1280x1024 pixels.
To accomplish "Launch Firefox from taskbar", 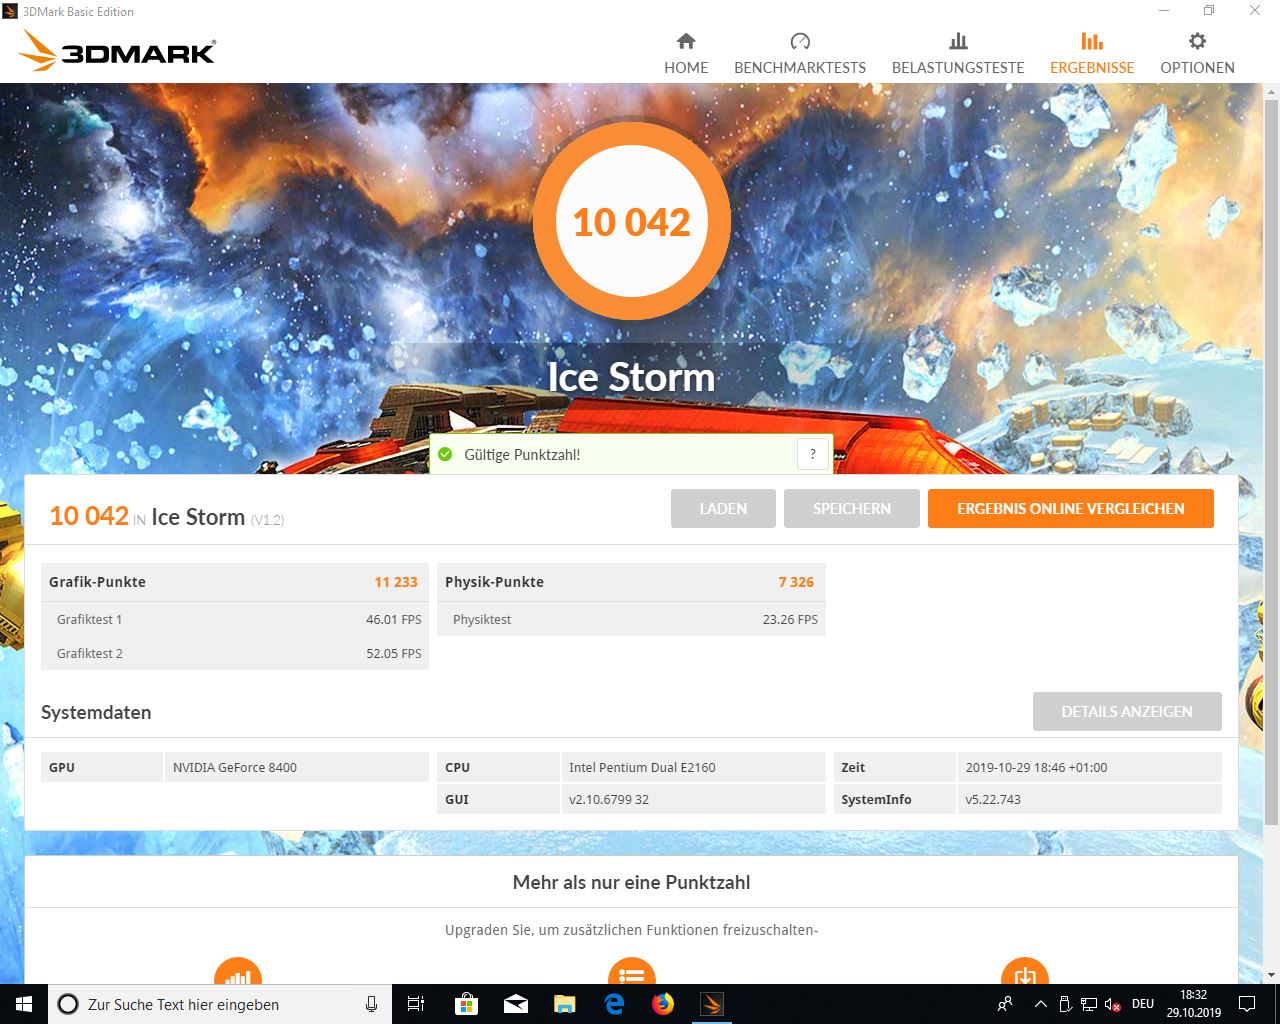I will pos(663,1004).
